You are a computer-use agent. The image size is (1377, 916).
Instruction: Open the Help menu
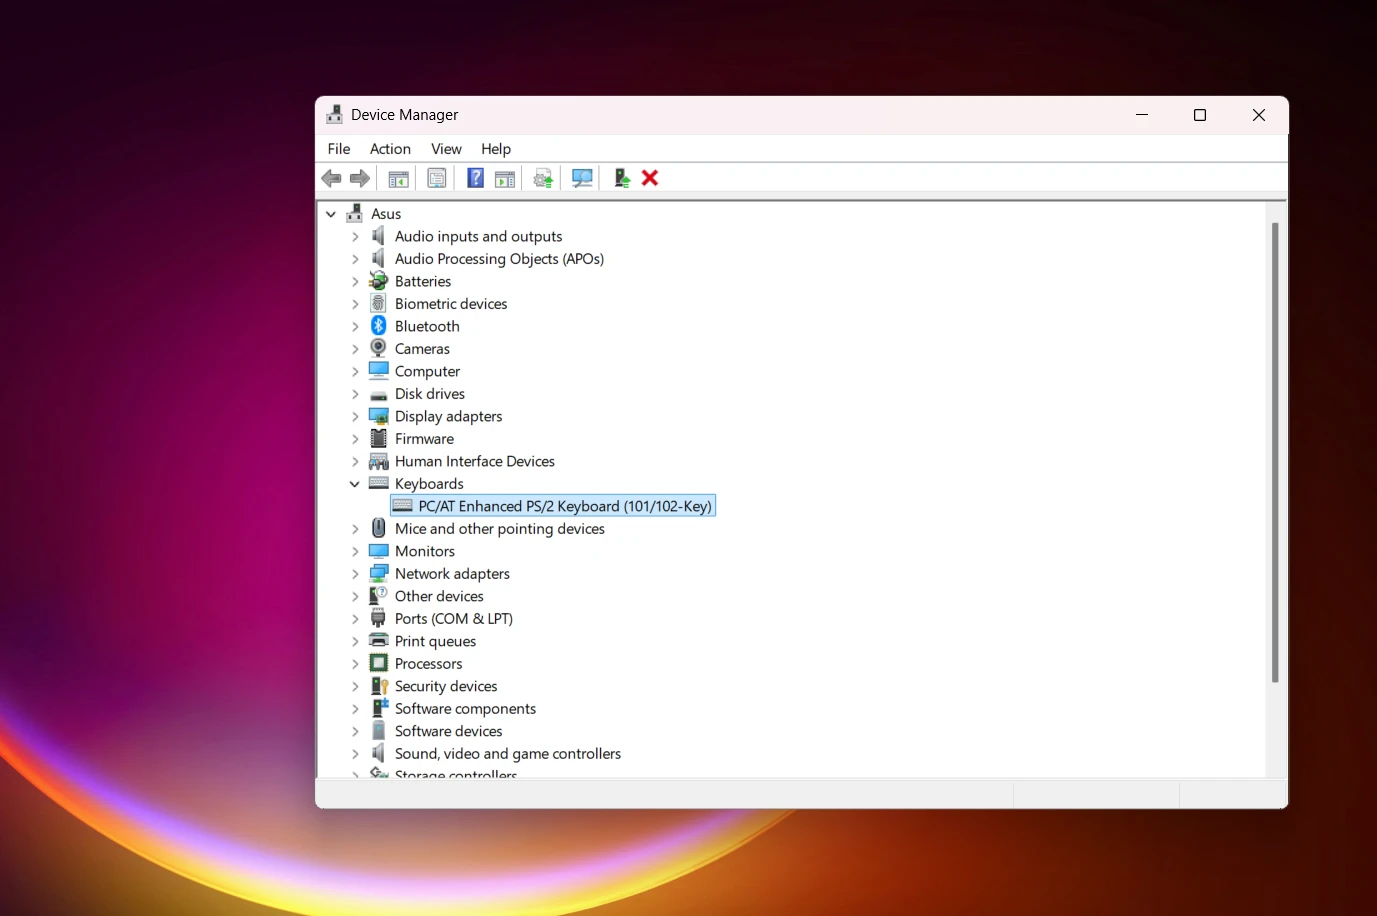click(496, 149)
